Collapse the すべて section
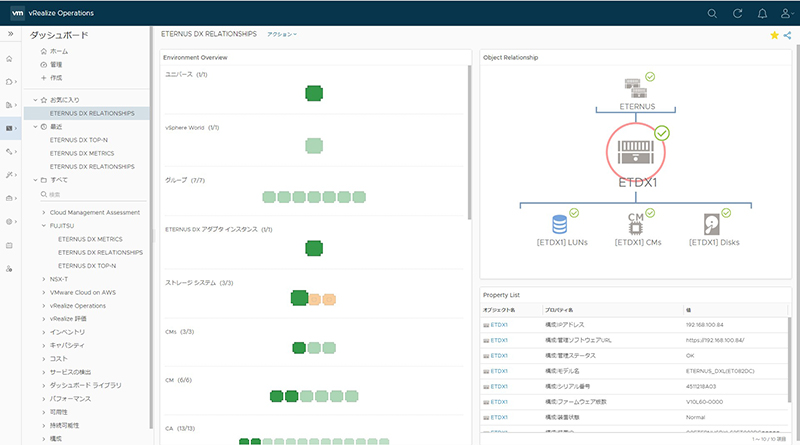The image size is (800, 445). coord(35,180)
